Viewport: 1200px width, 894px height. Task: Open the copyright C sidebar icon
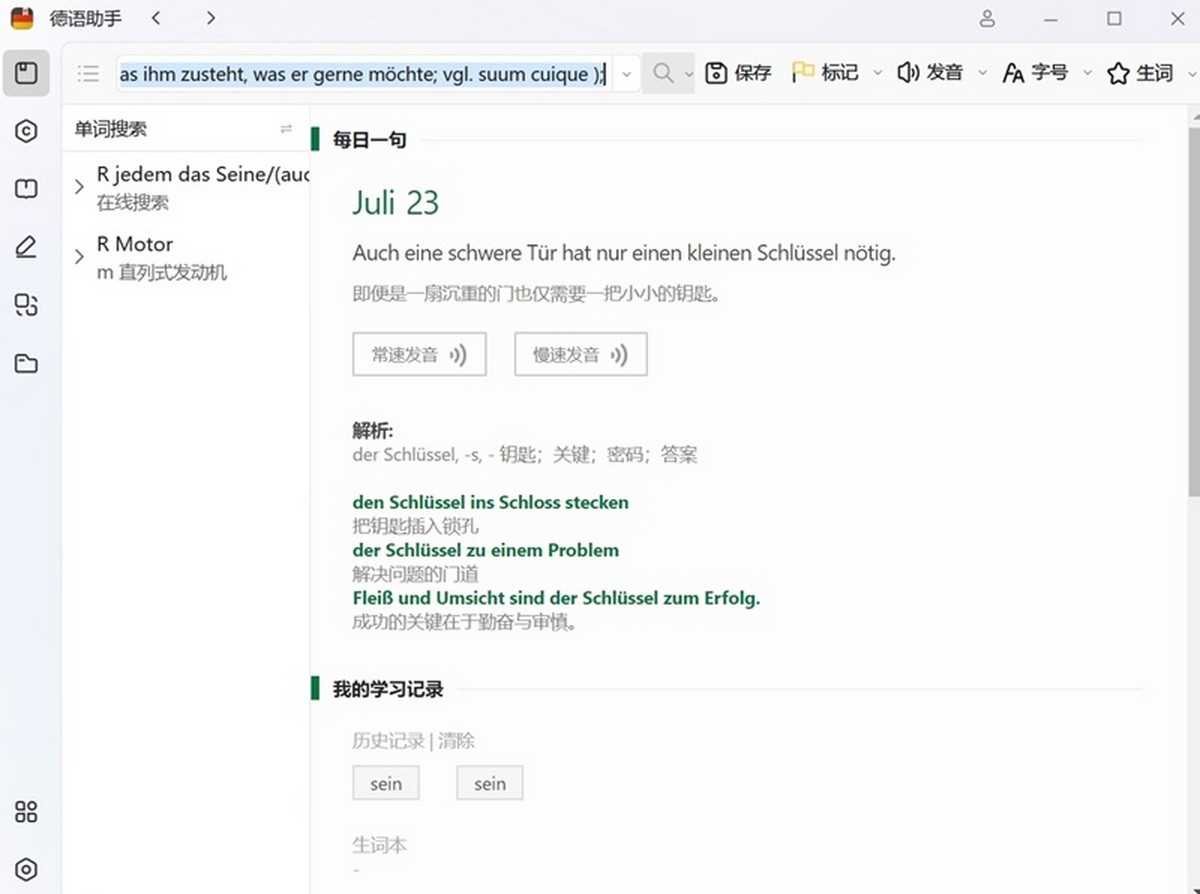[x=26, y=131]
